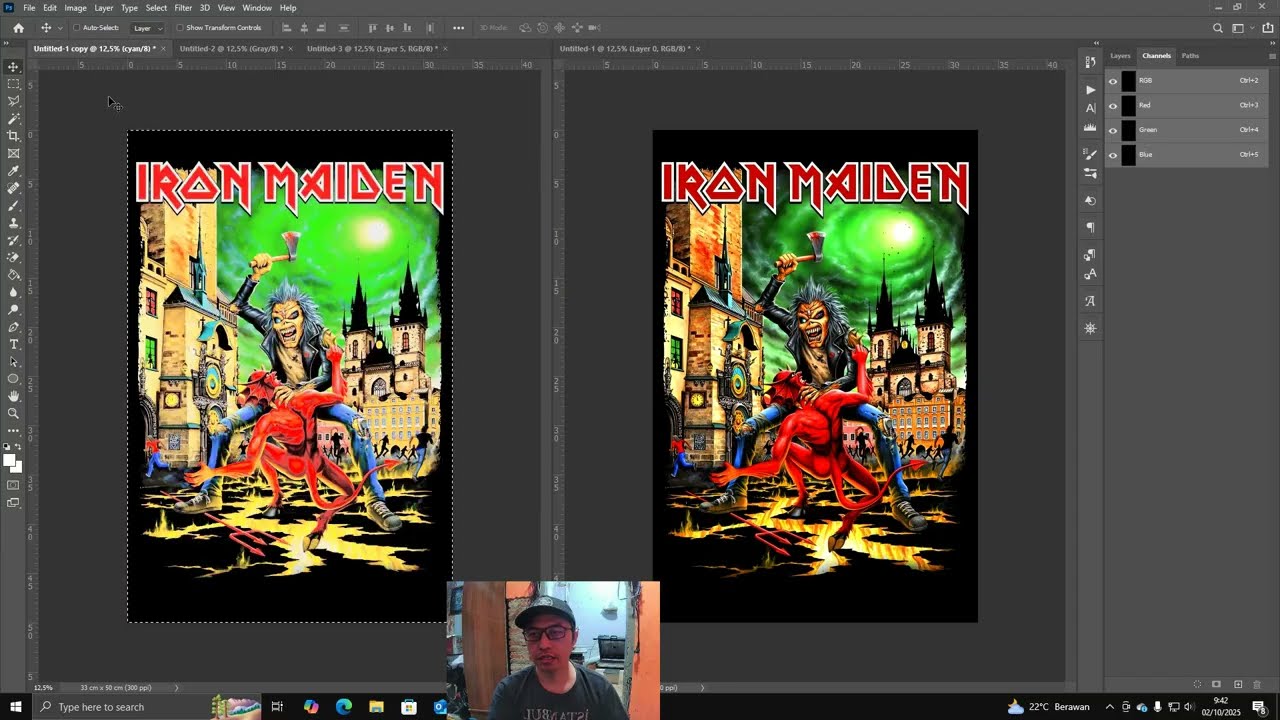
Task: Open the Paragraph panel icon
Action: pyautogui.click(x=1090, y=228)
